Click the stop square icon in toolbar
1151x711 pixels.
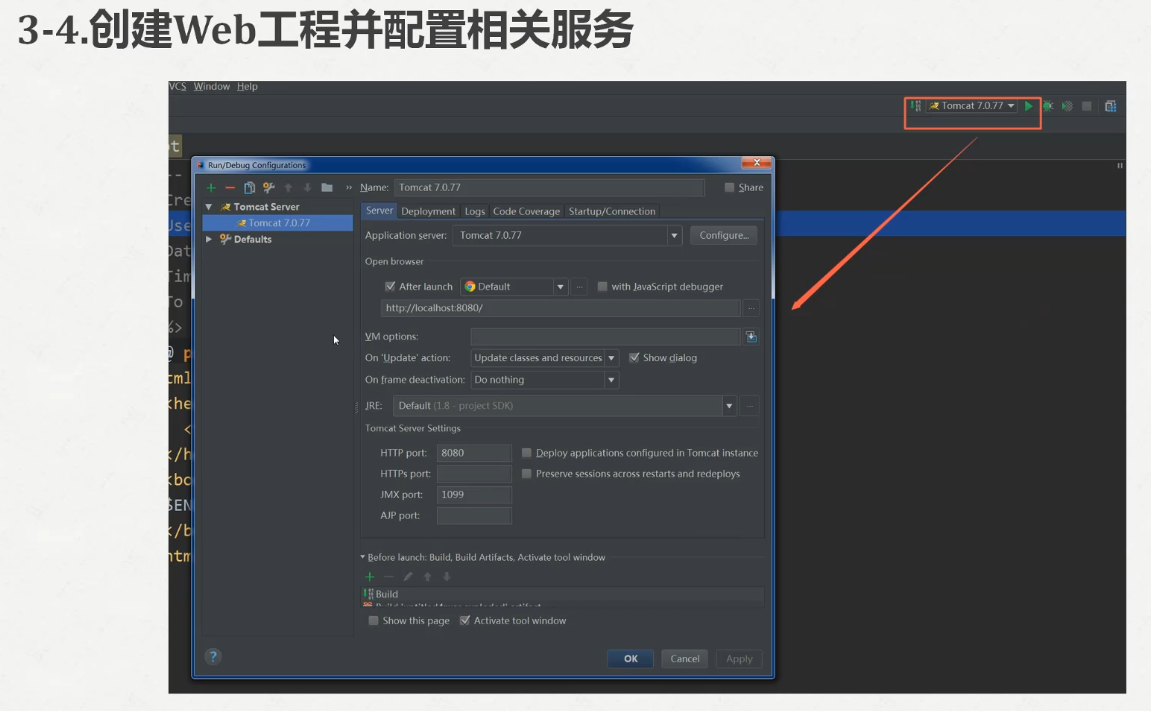click(x=1087, y=106)
